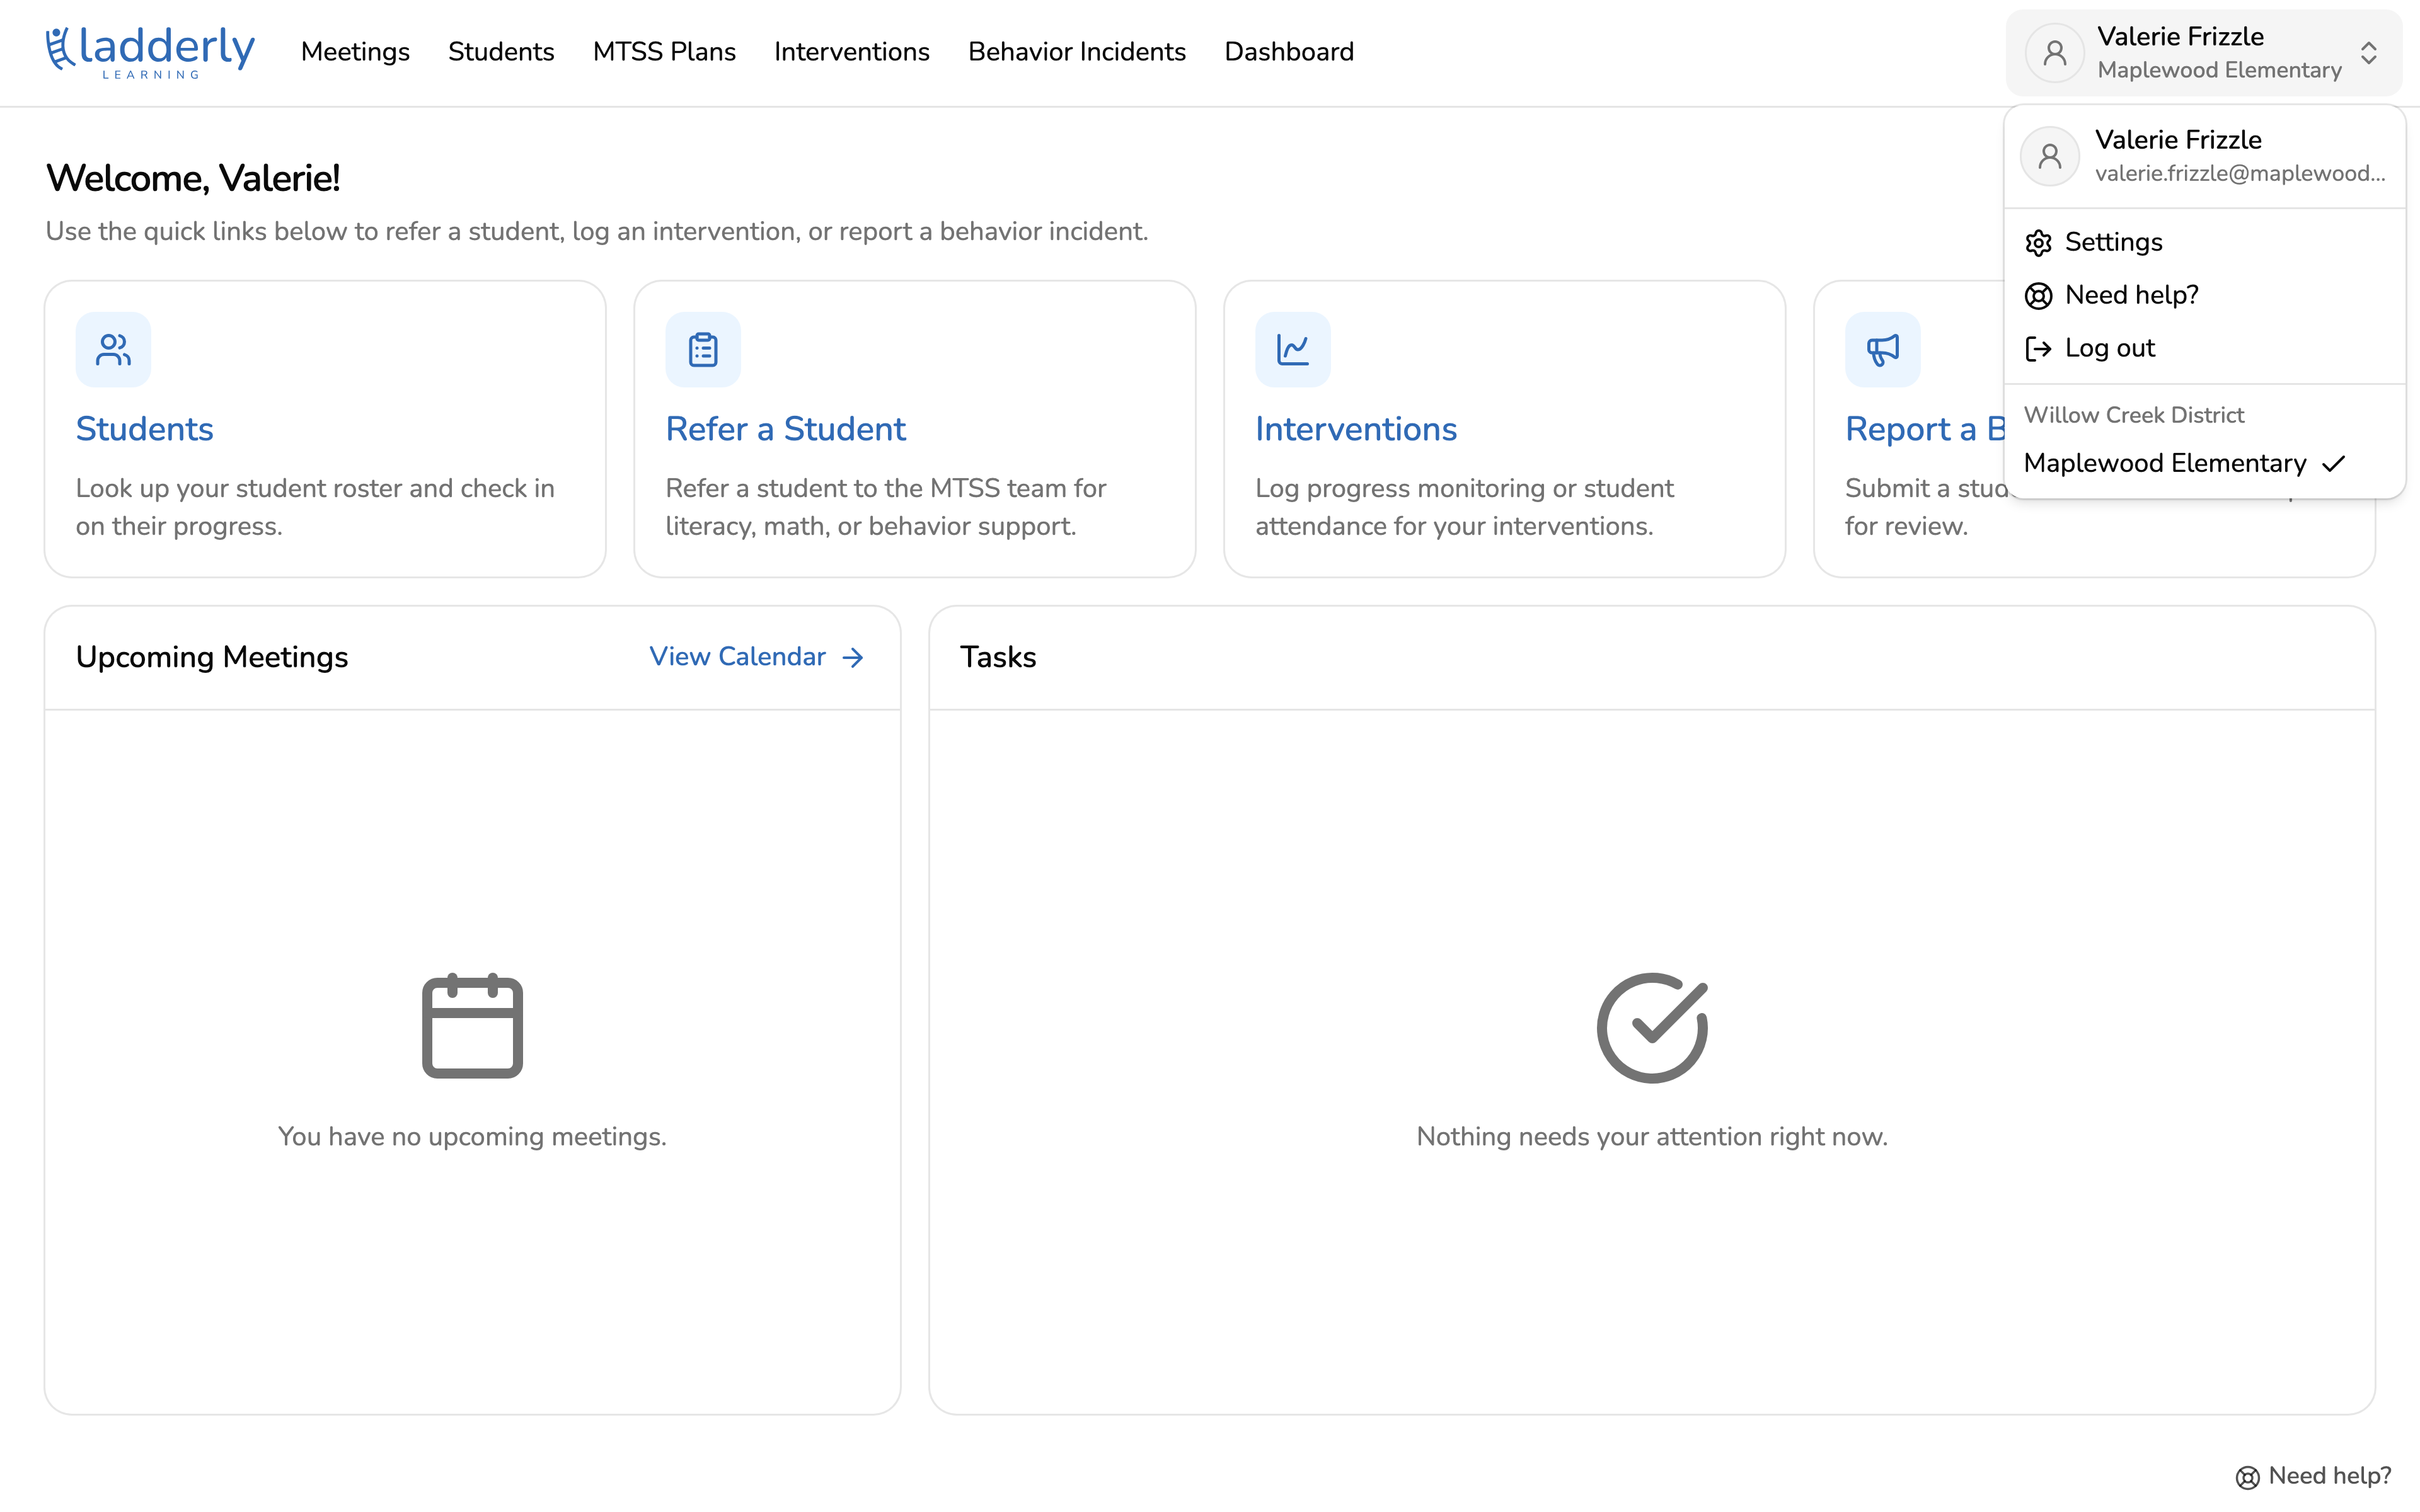Open the Meetings nav item
The image size is (2420, 1512).
pos(355,52)
